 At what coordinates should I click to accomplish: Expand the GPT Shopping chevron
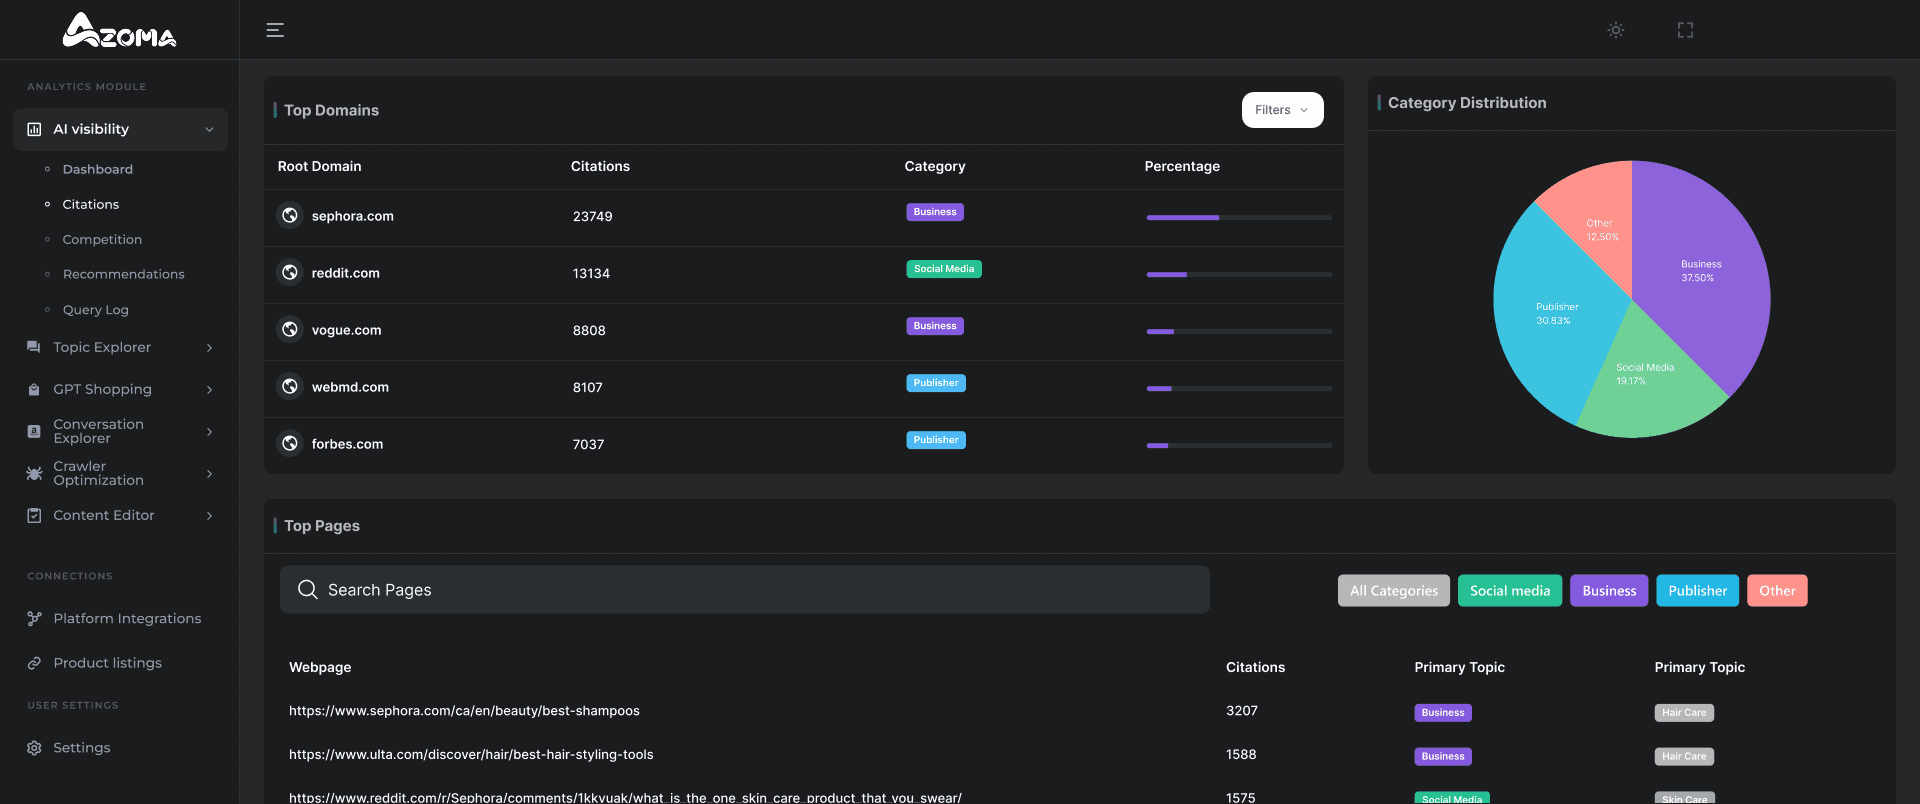coord(209,389)
